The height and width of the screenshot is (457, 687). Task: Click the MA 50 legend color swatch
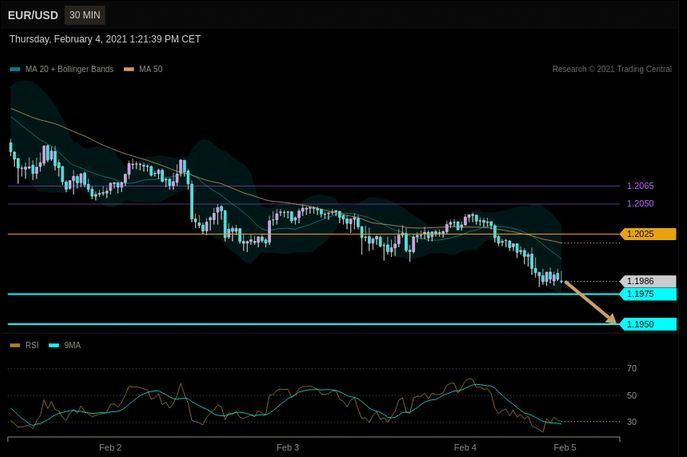pyautogui.click(x=129, y=69)
